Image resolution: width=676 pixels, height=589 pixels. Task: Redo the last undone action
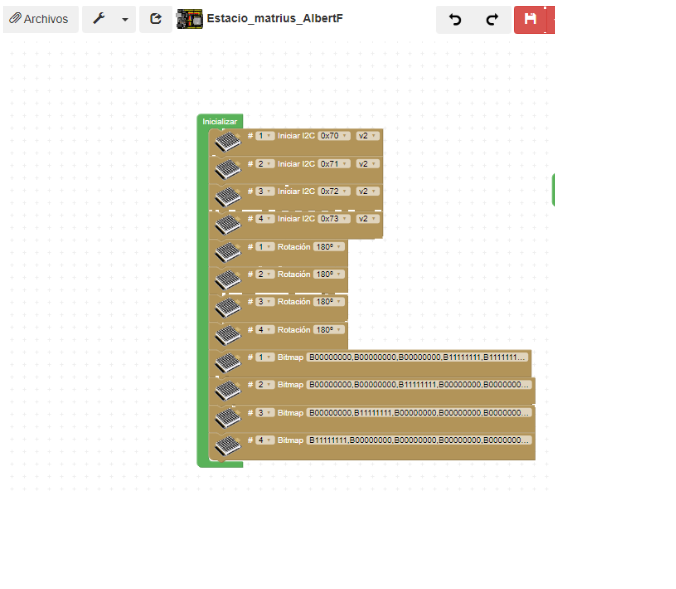(x=491, y=19)
